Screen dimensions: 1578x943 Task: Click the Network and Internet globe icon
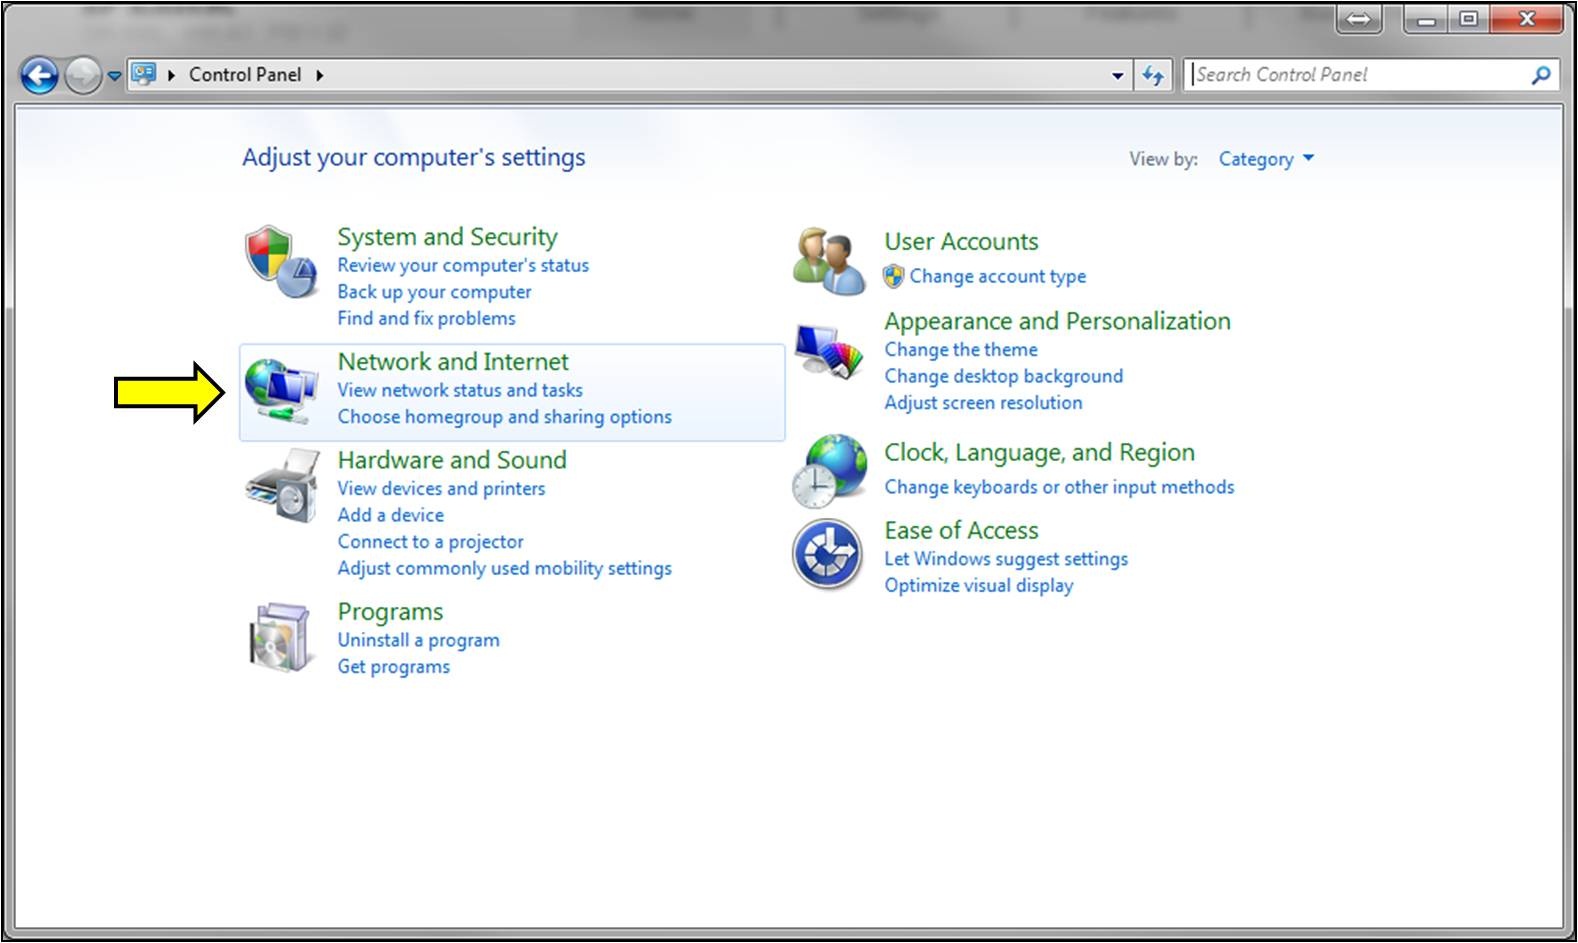click(x=281, y=391)
